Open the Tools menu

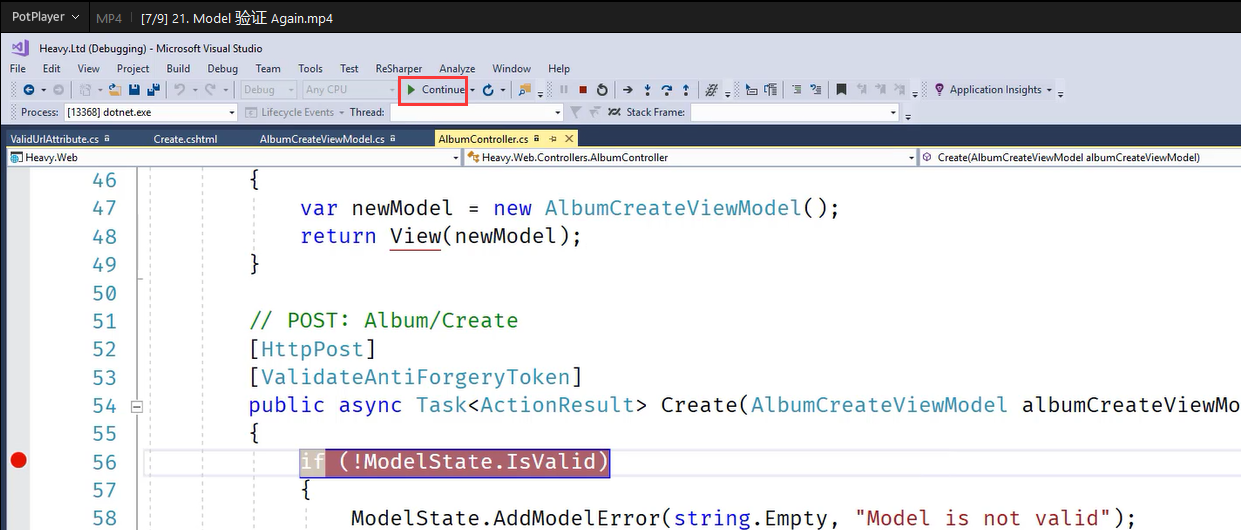pyautogui.click(x=311, y=69)
